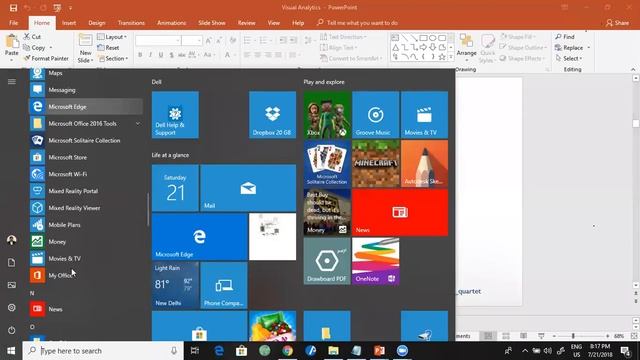Image resolution: width=640 pixels, height=360 pixels.
Task: Switch to the Animations tab
Action: coord(171,23)
